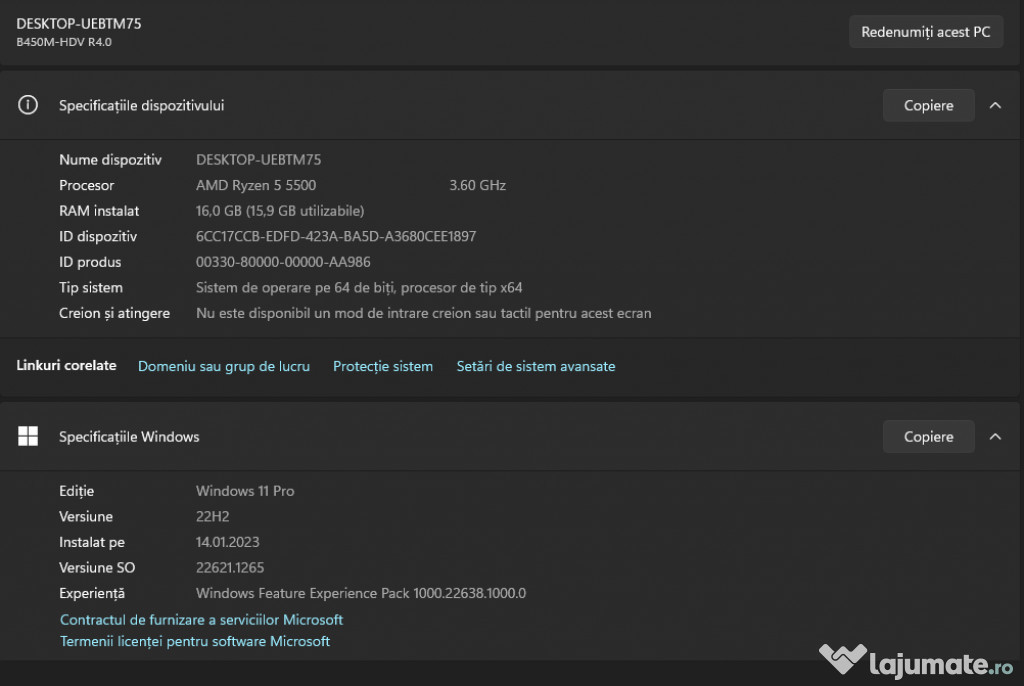Click the ID dispozitiv label
Image resolution: width=1024 pixels, height=686 pixels.
[x=98, y=236]
